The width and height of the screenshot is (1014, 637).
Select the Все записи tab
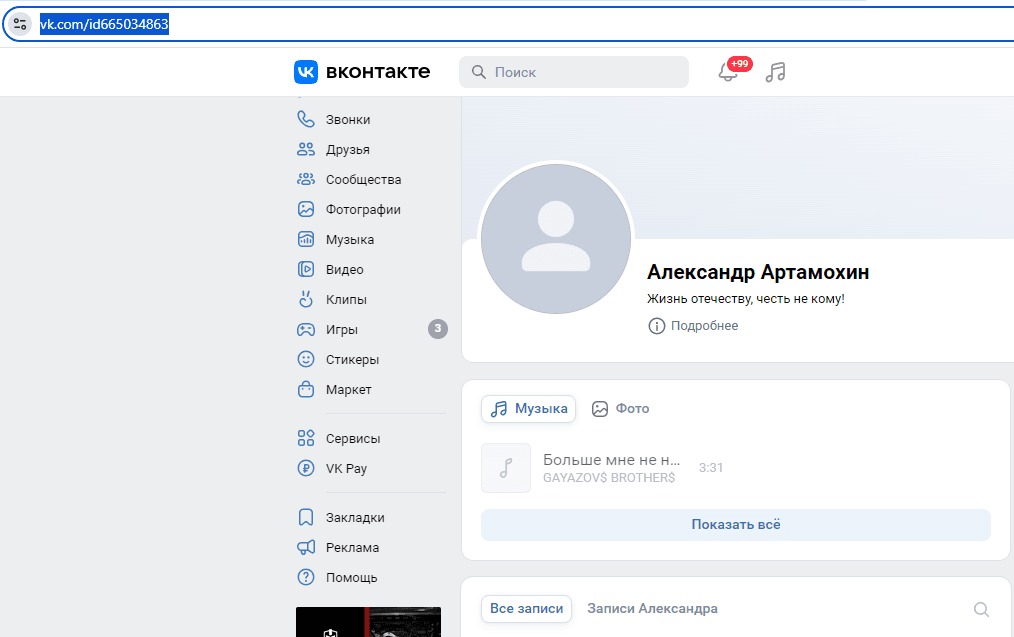pyautogui.click(x=526, y=609)
